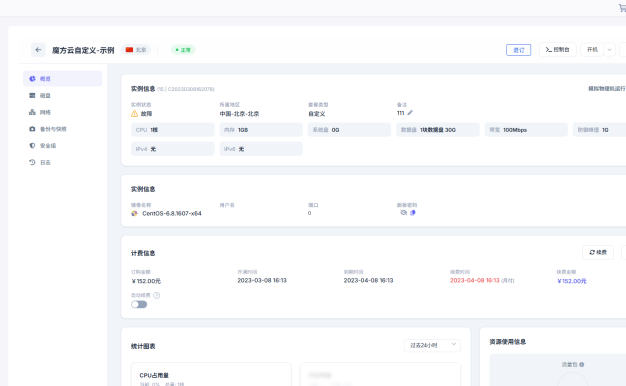Click the info icon in resource usage card

tap(582, 364)
